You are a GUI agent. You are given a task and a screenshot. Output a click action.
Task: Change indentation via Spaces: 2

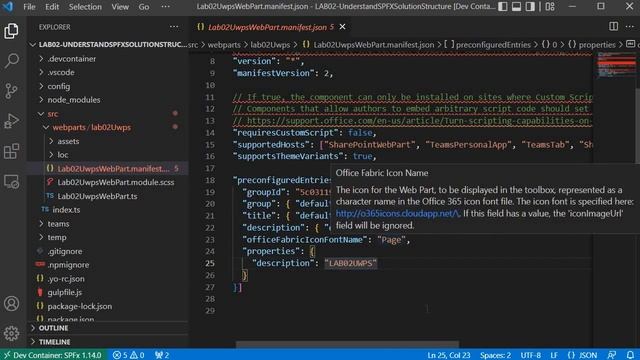pos(495,355)
